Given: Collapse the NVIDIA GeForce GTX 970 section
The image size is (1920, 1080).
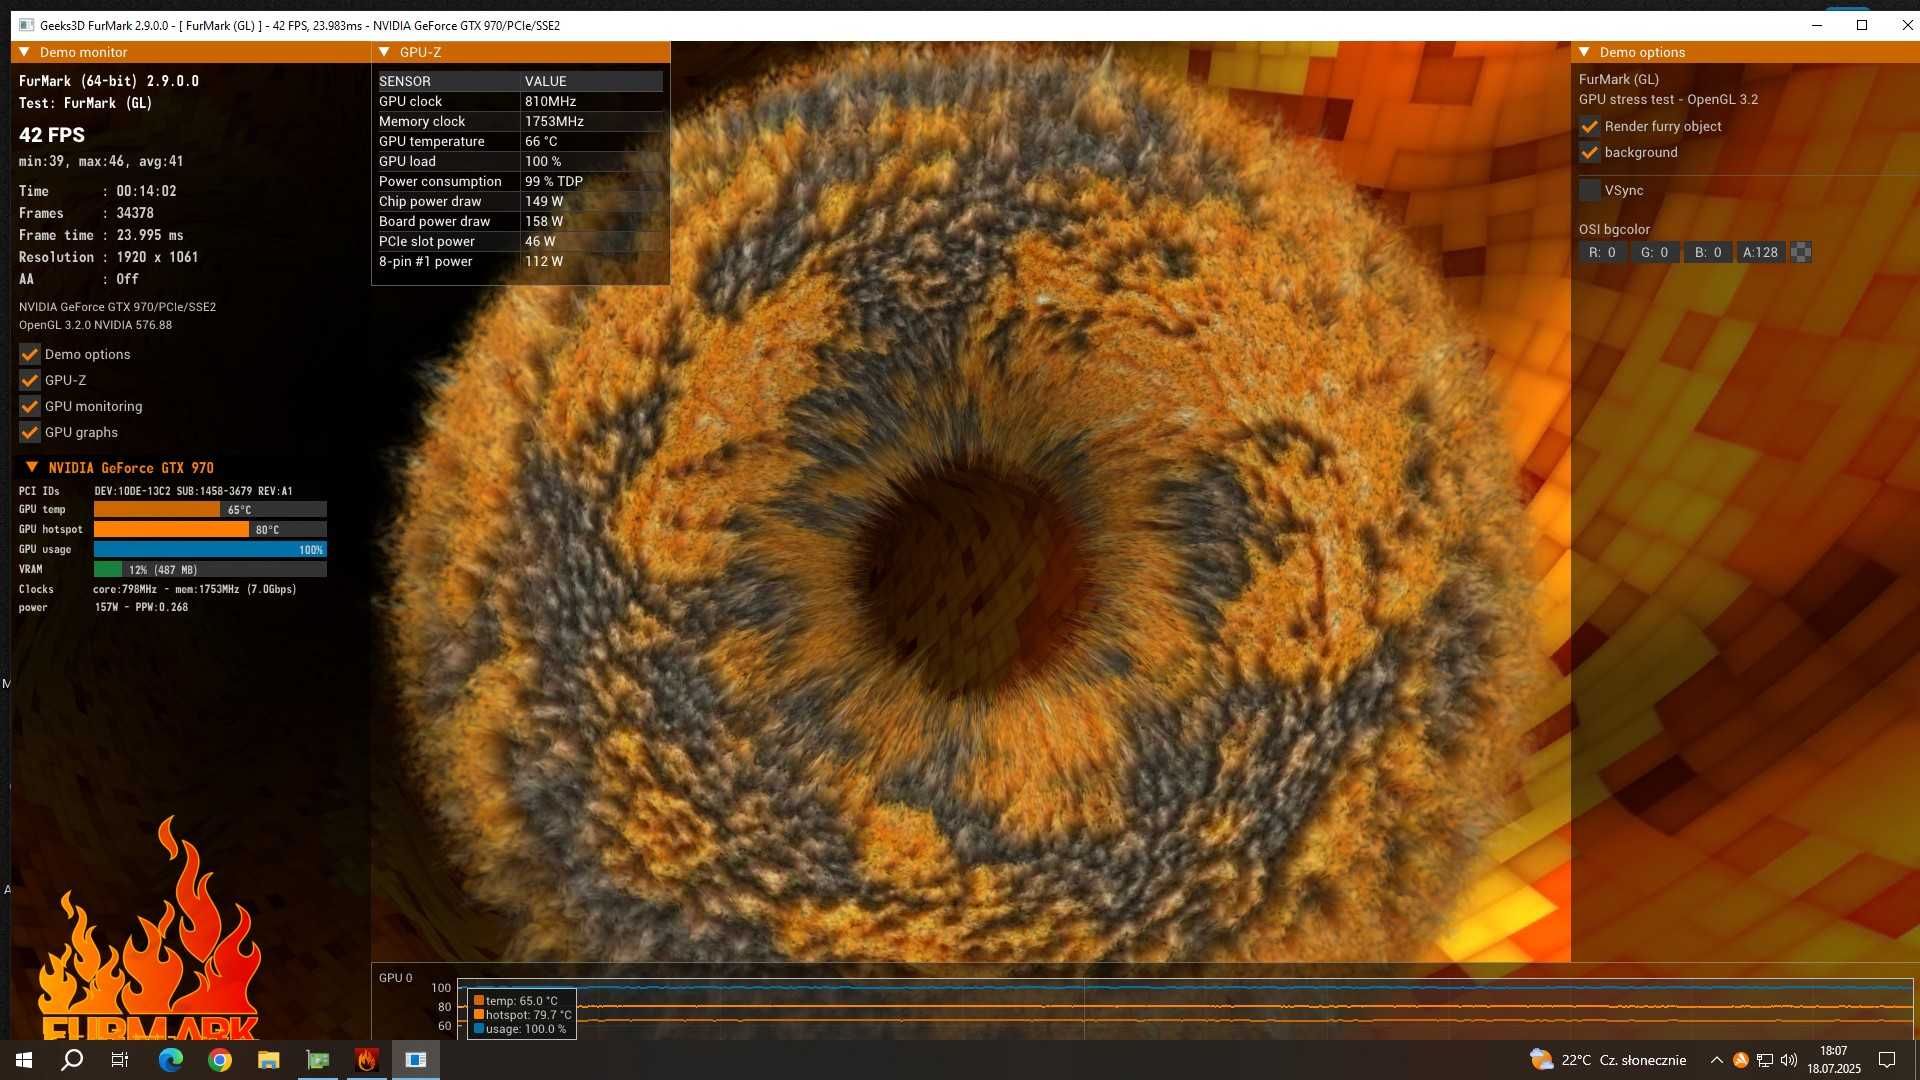Looking at the screenshot, I should 32,467.
